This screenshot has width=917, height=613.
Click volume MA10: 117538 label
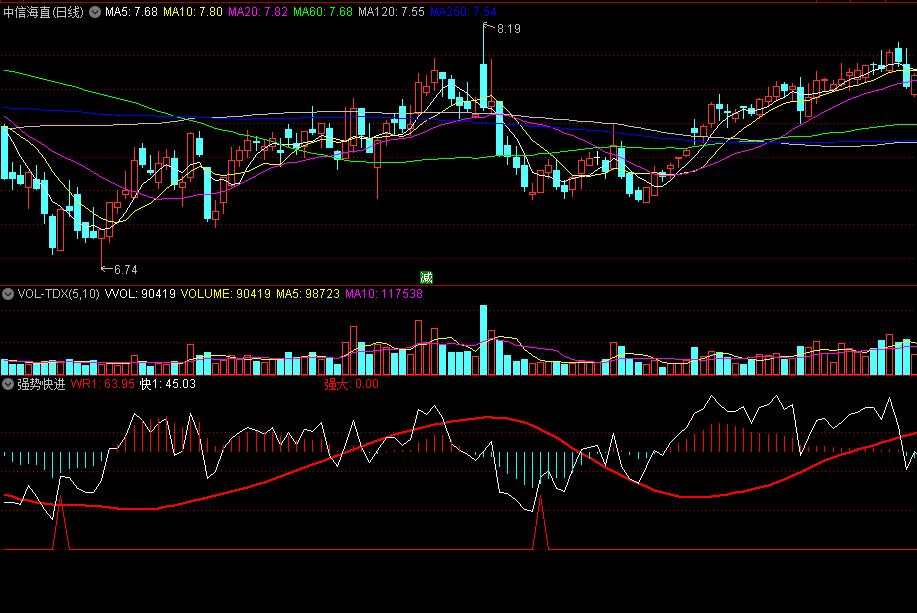click(x=384, y=294)
